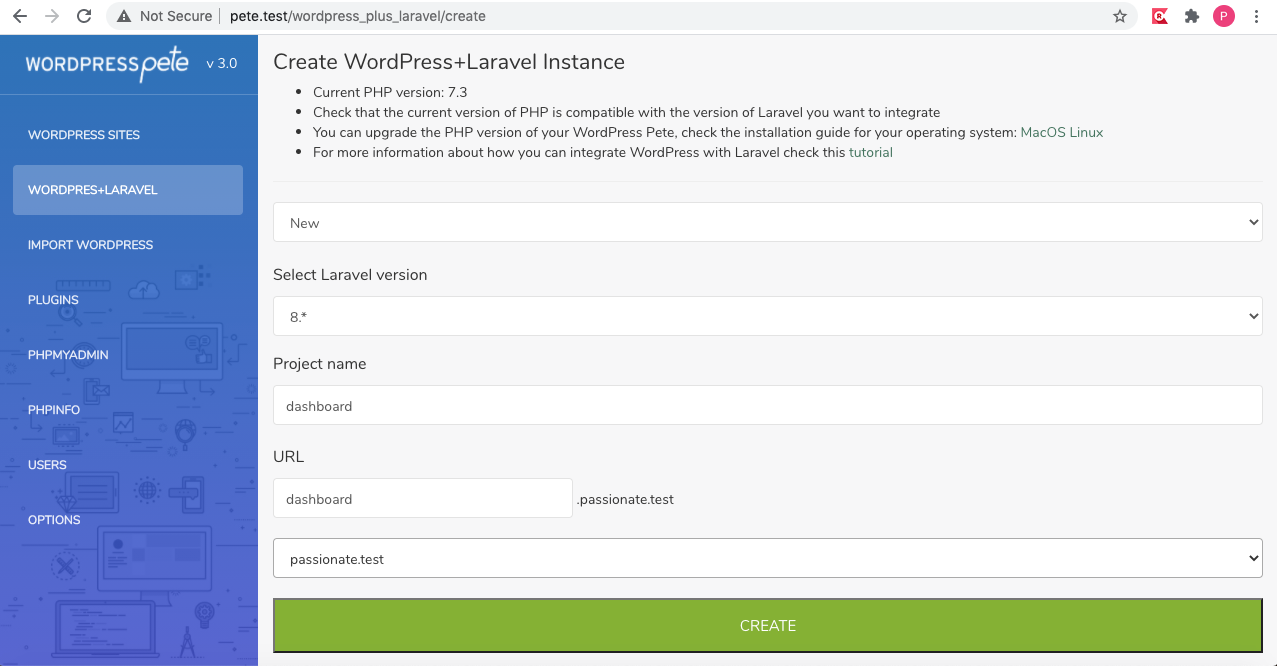The image size is (1277, 666).
Task: Open the Chrome profile avatar
Action: (x=1224, y=16)
